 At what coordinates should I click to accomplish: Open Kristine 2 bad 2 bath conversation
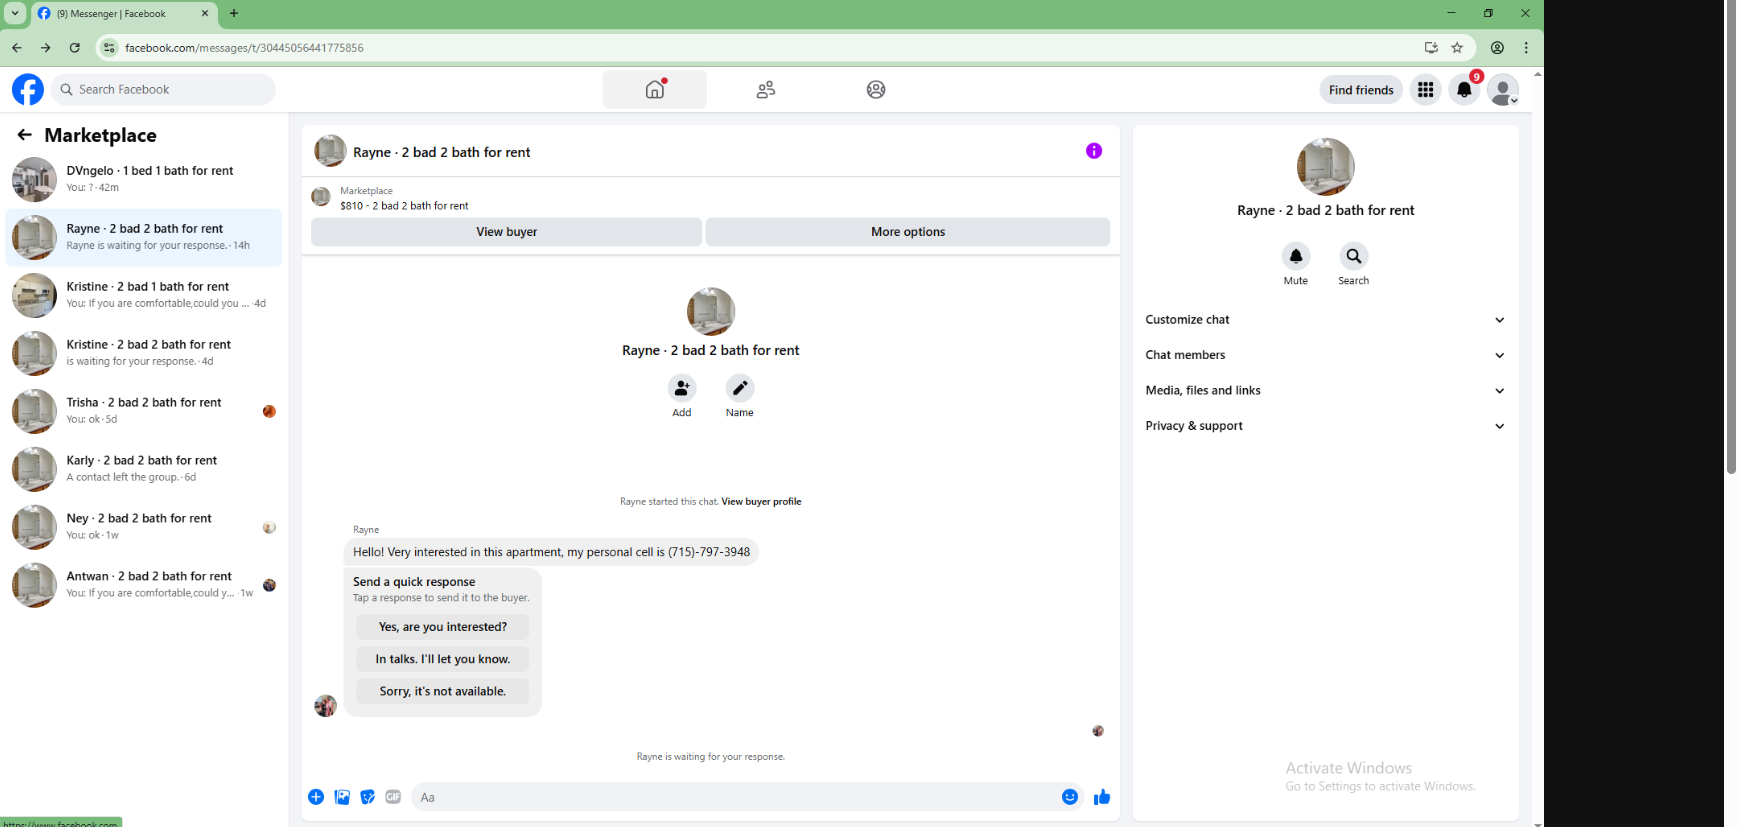point(145,353)
